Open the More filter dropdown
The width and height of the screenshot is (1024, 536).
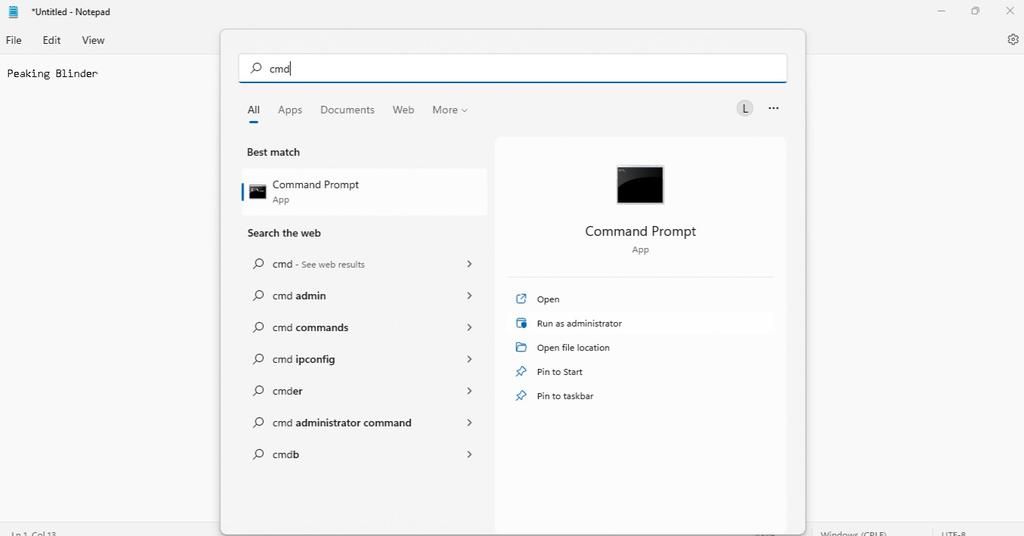pyautogui.click(x=450, y=110)
